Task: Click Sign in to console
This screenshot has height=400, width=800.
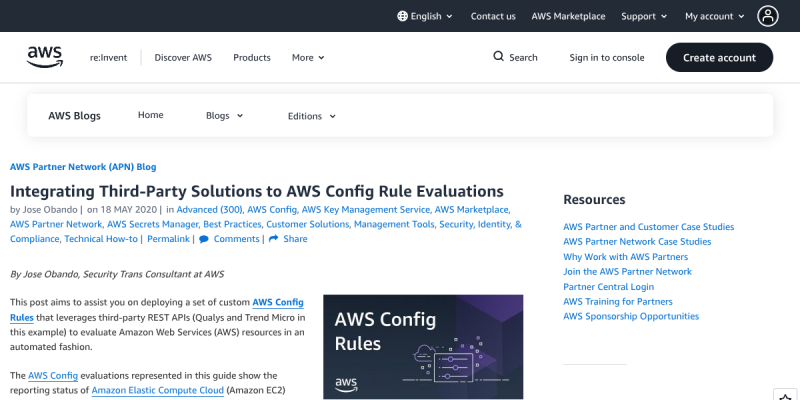Action: [607, 58]
